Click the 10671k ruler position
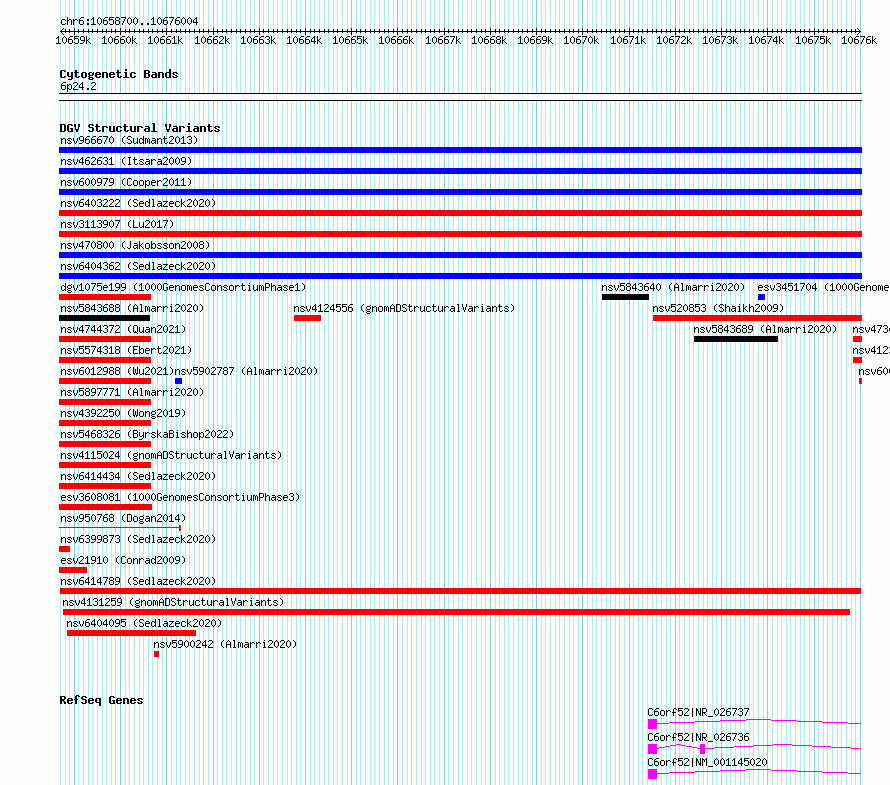This screenshot has width=890, height=785. pos(628,40)
